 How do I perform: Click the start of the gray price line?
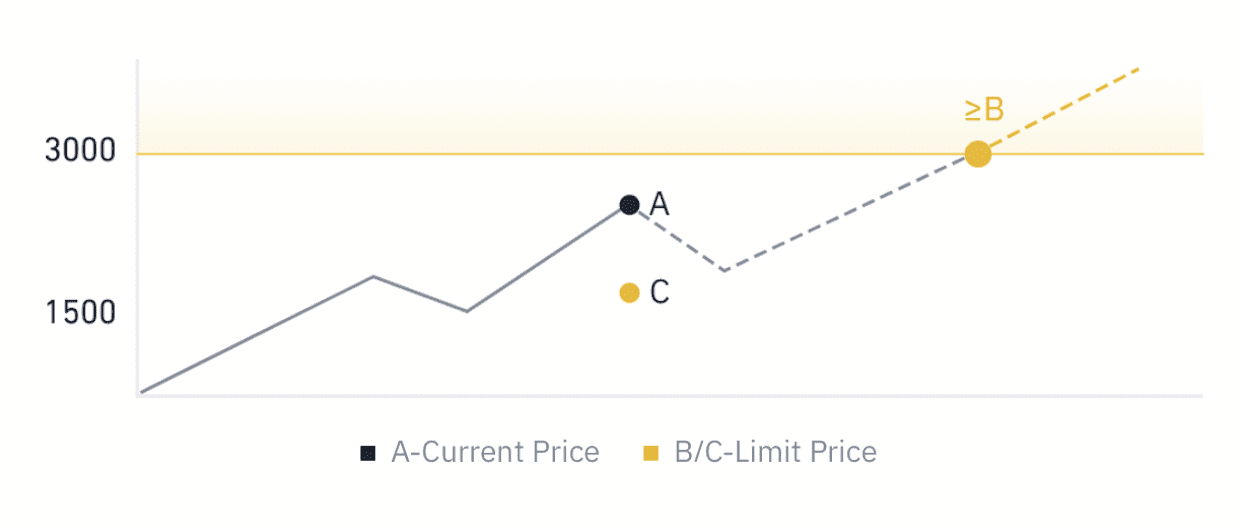pos(143,391)
